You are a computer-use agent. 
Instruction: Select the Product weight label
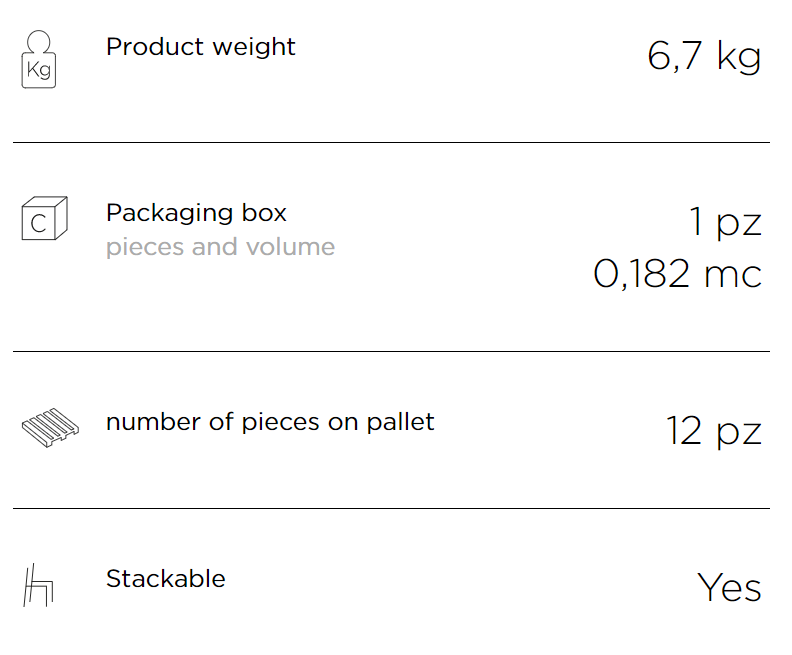201,47
